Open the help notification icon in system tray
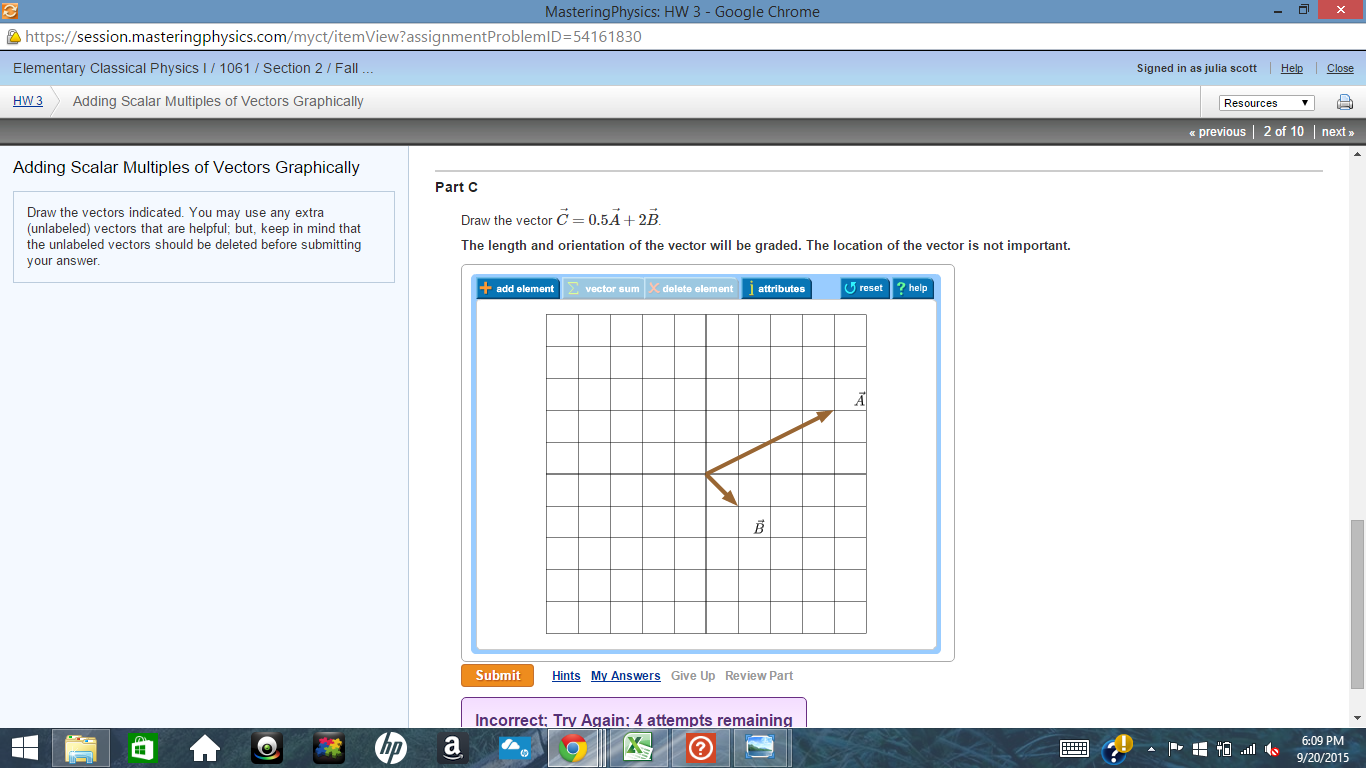Screen dimensions: 1366x768 [x=1117, y=748]
